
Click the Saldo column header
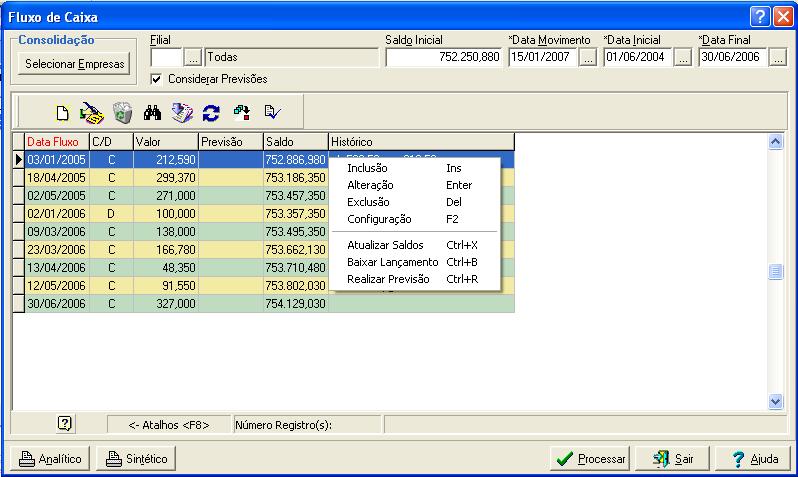click(x=296, y=142)
